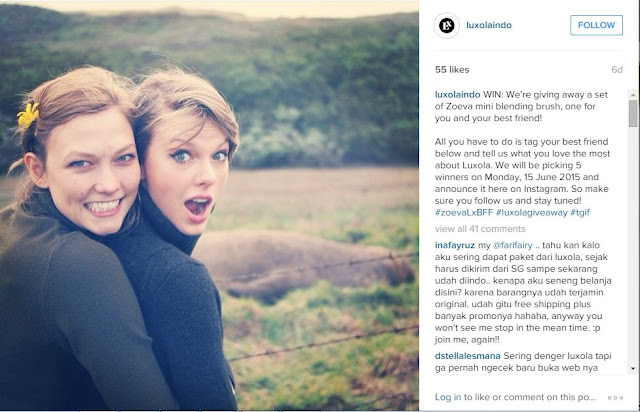The width and height of the screenshot is (640, 412).
Task: Click the scrollbar down arrow
Action: (632, 368)
